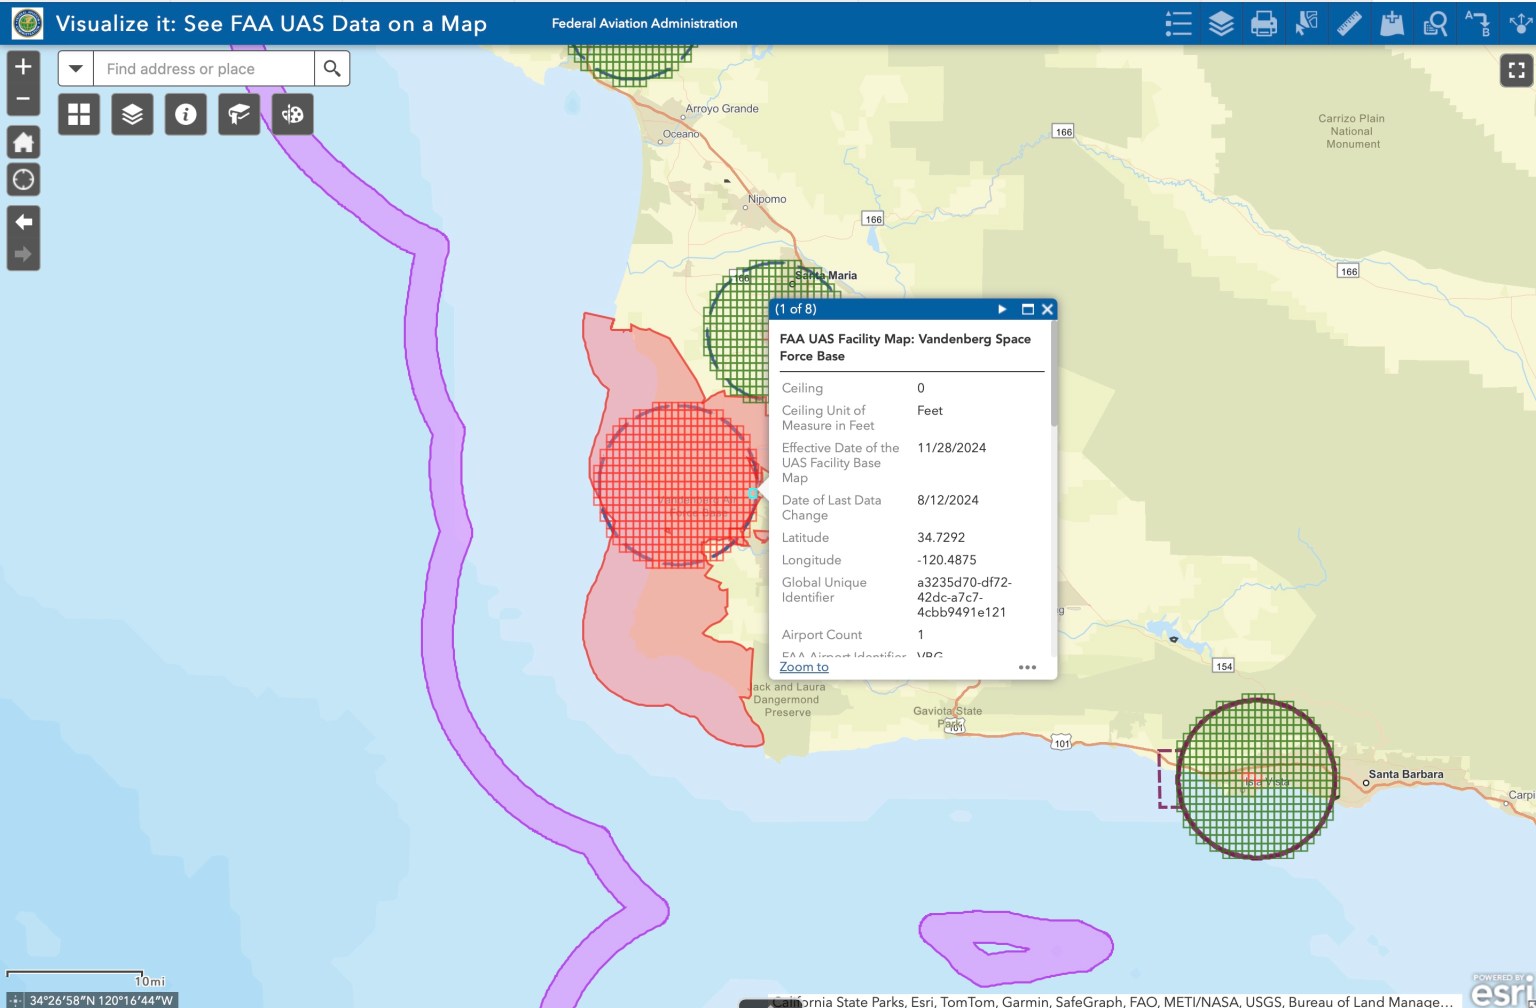Image resolution: width=1536 pixels, height=1008 pixels.
Task: Open the Select features tool
Action: click(x=1307, y=23)
